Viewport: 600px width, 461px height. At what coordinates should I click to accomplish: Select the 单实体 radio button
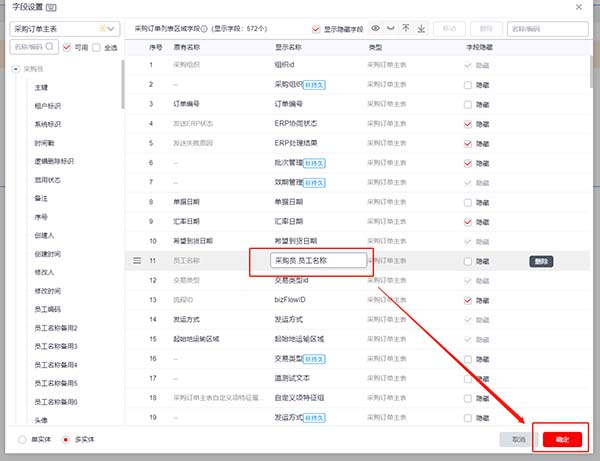pos(23,439)
